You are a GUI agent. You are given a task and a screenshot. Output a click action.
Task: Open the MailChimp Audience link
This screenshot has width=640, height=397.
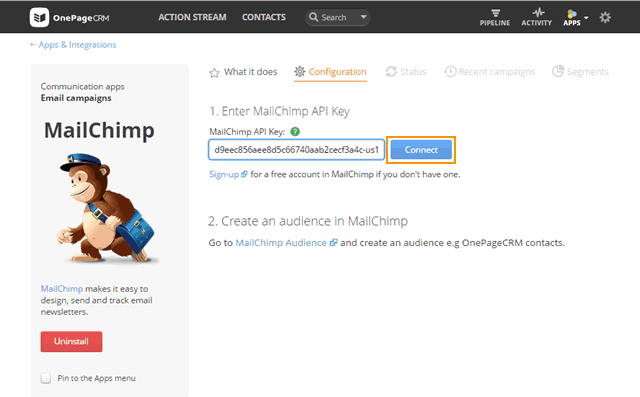coord(281,242)
